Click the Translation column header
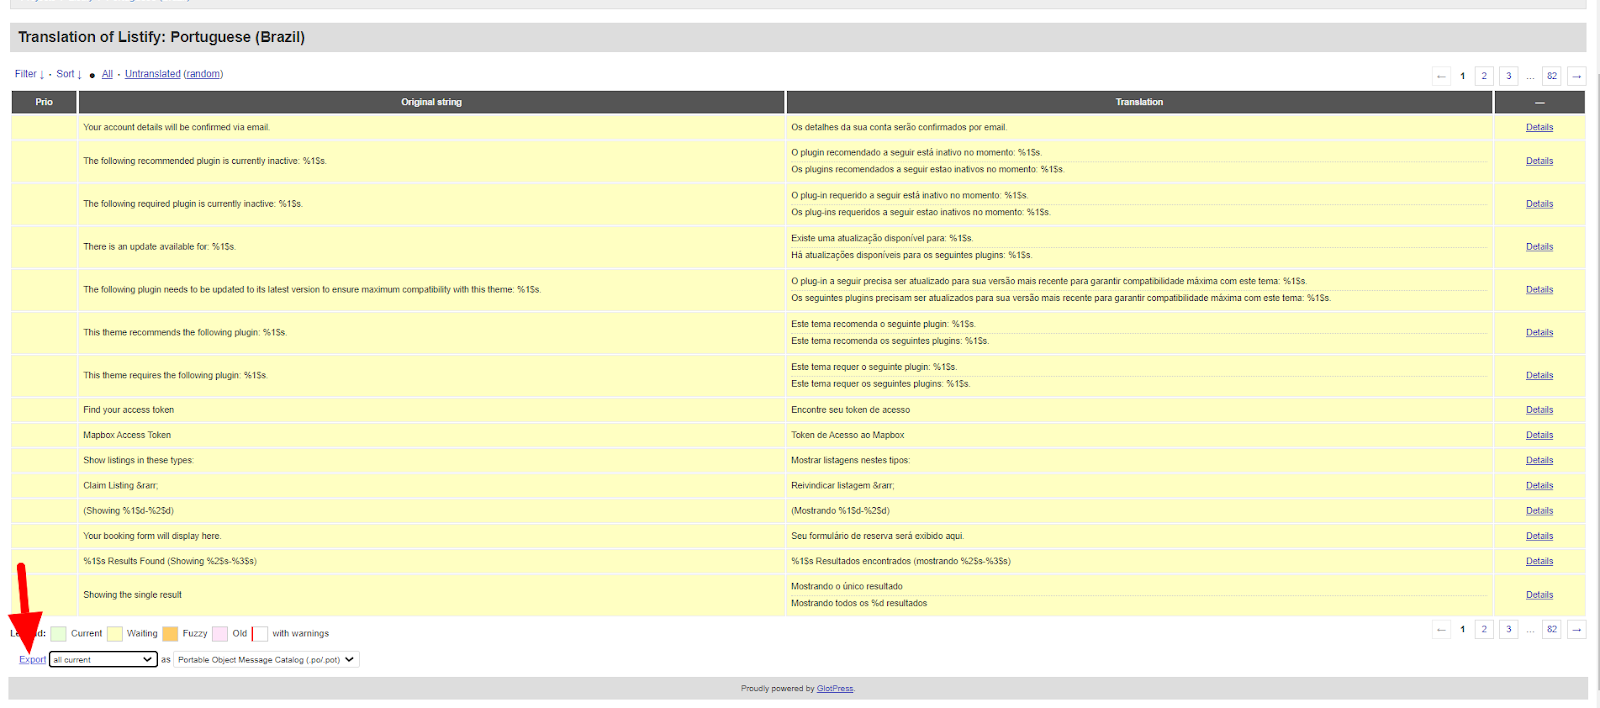The height and width of the screenshot is (708, 1600). 1139,102
